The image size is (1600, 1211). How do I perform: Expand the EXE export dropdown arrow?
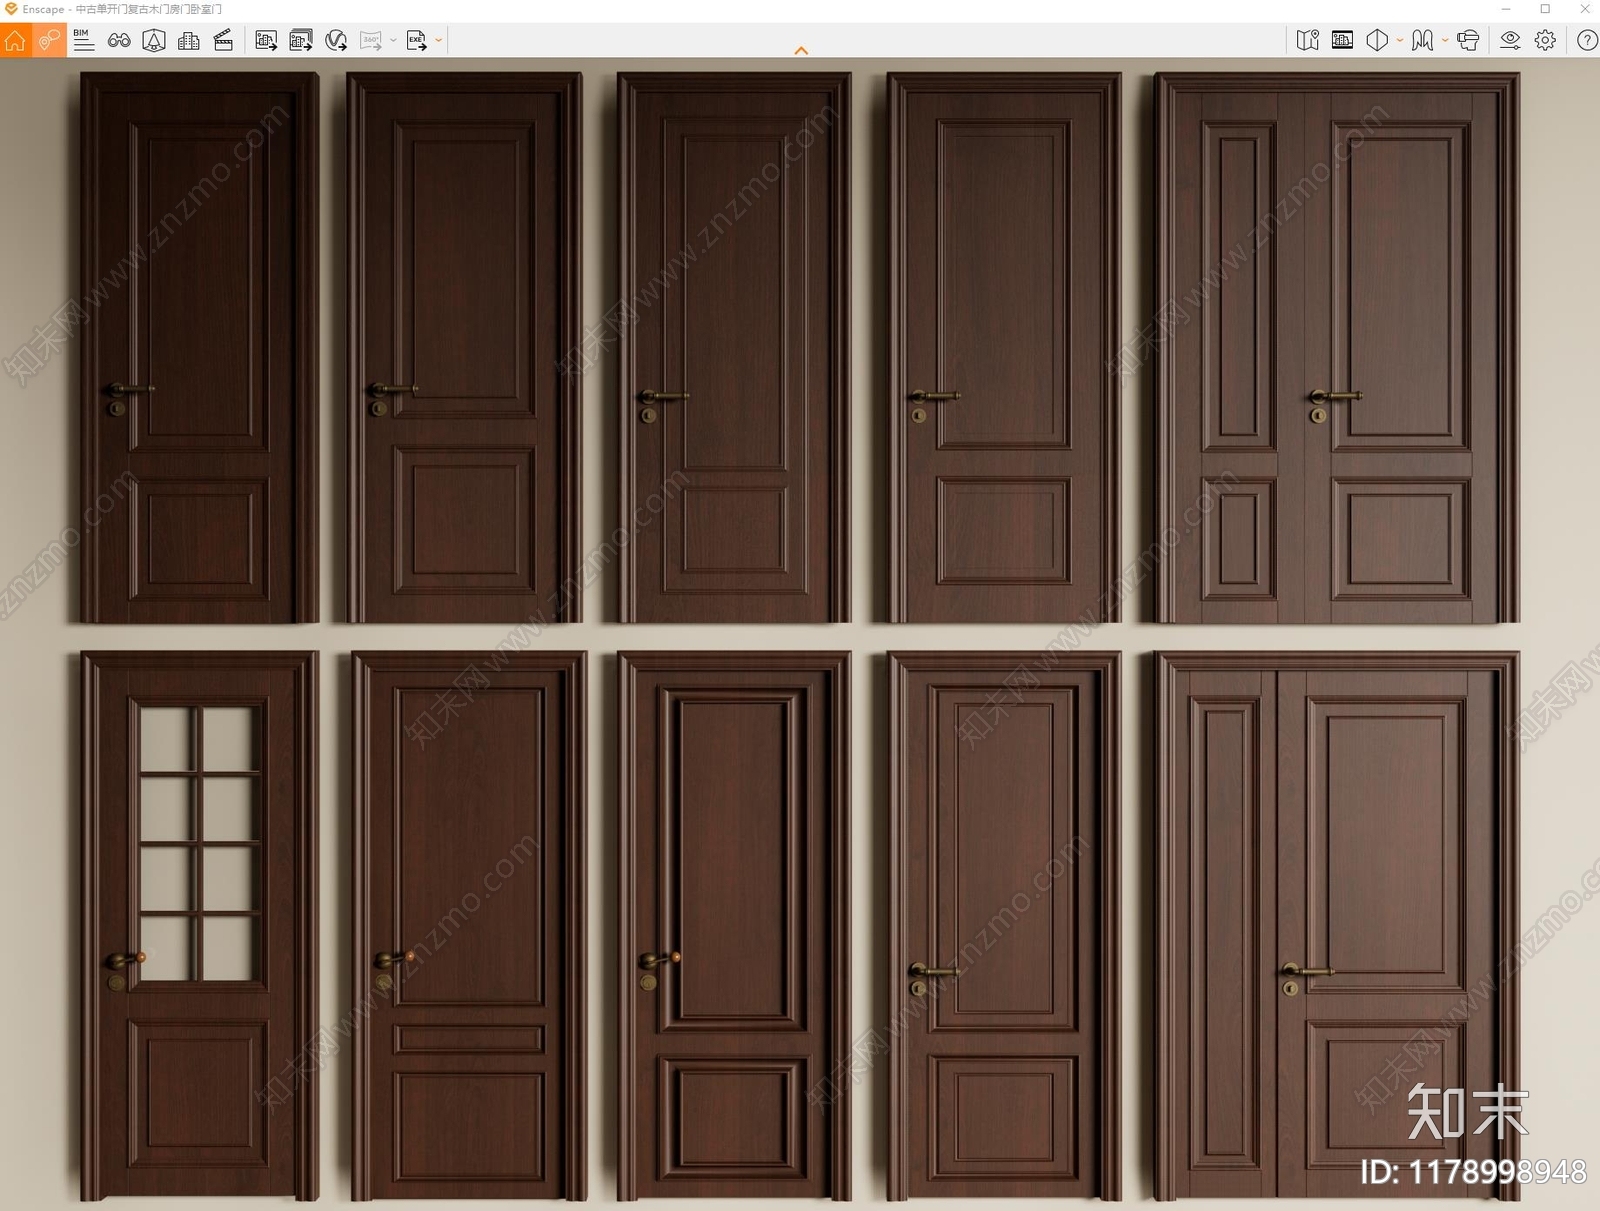(438, 40)
